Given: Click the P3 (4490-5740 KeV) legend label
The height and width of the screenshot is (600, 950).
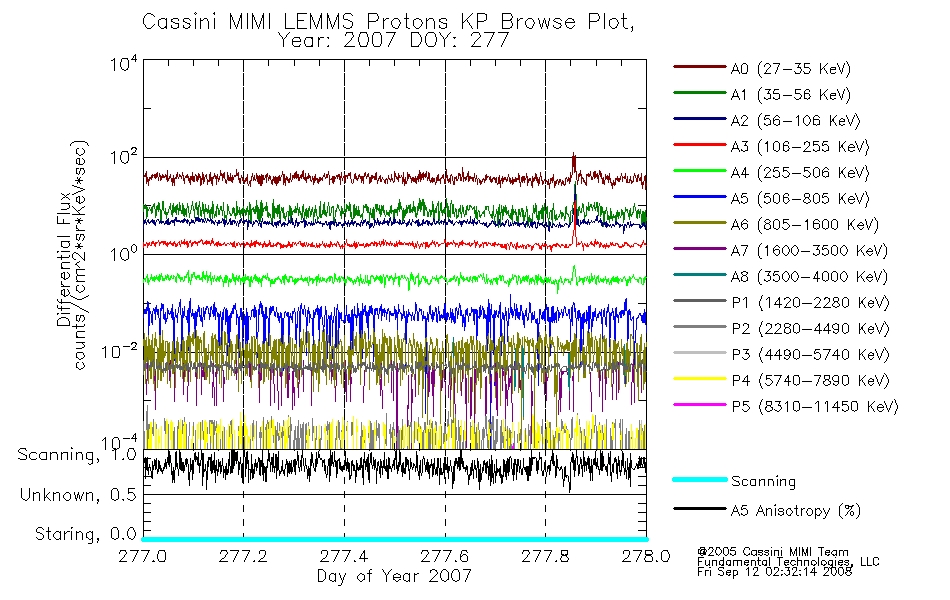Looking at the screenshot, I should (x=810, y=355).
